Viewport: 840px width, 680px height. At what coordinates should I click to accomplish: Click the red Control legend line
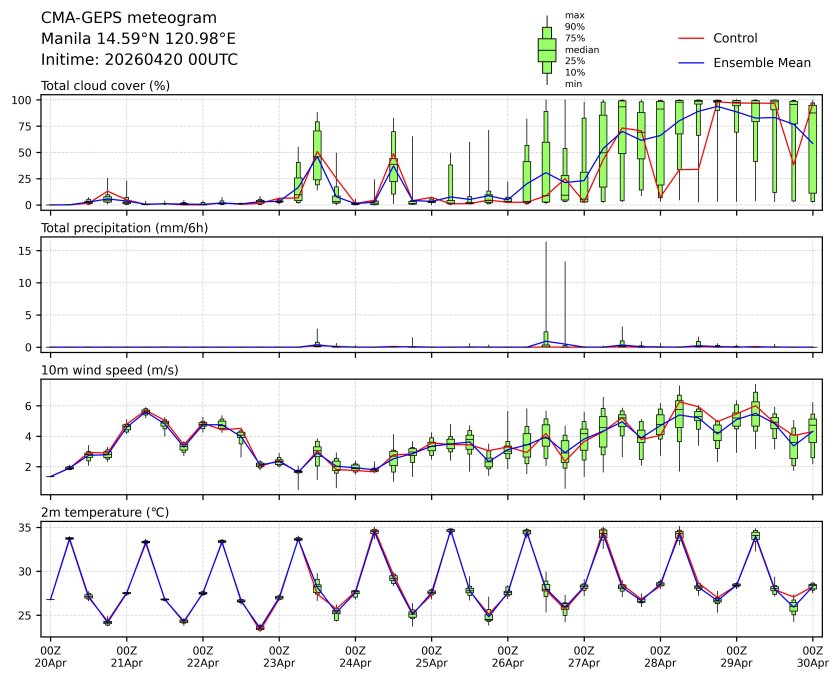693,39
